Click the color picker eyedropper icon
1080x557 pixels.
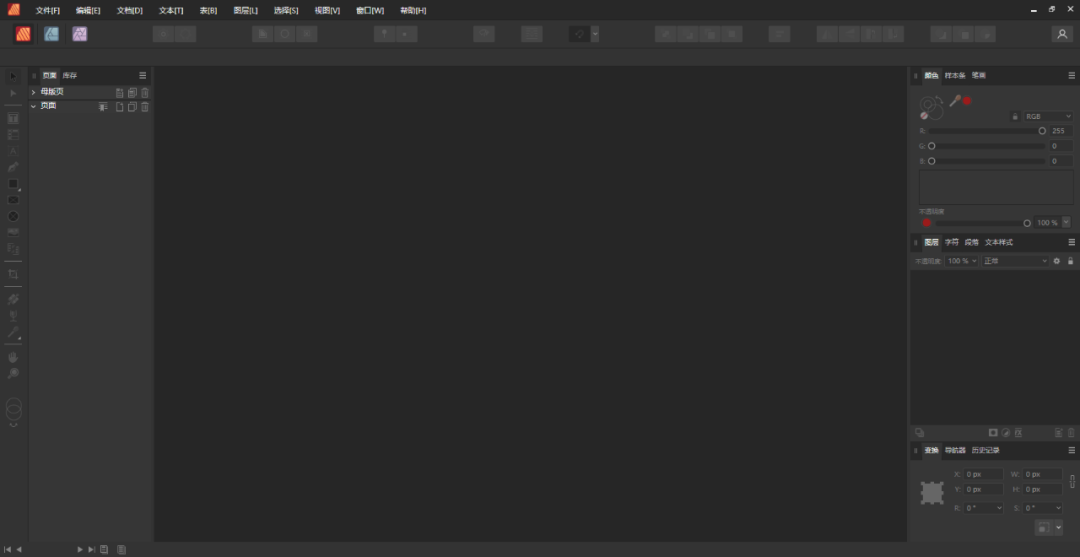coord(954,101)
